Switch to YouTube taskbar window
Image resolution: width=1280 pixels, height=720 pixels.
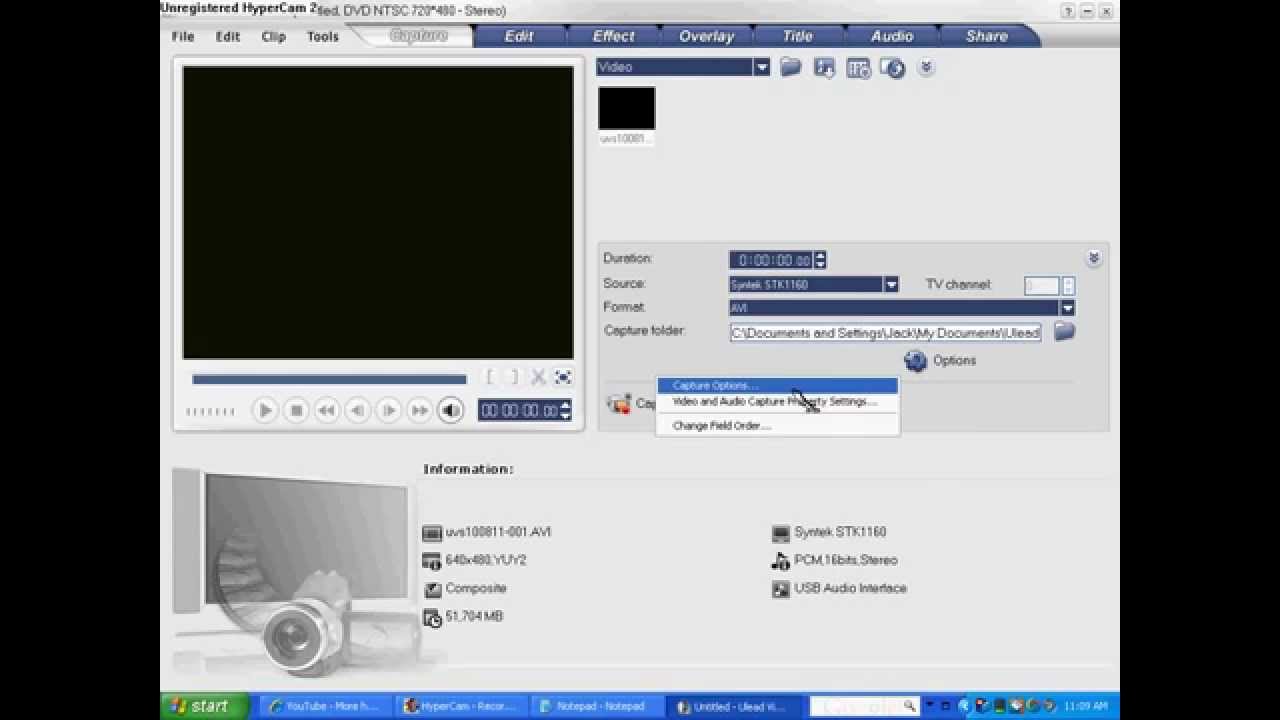click(x=325, y=706)
